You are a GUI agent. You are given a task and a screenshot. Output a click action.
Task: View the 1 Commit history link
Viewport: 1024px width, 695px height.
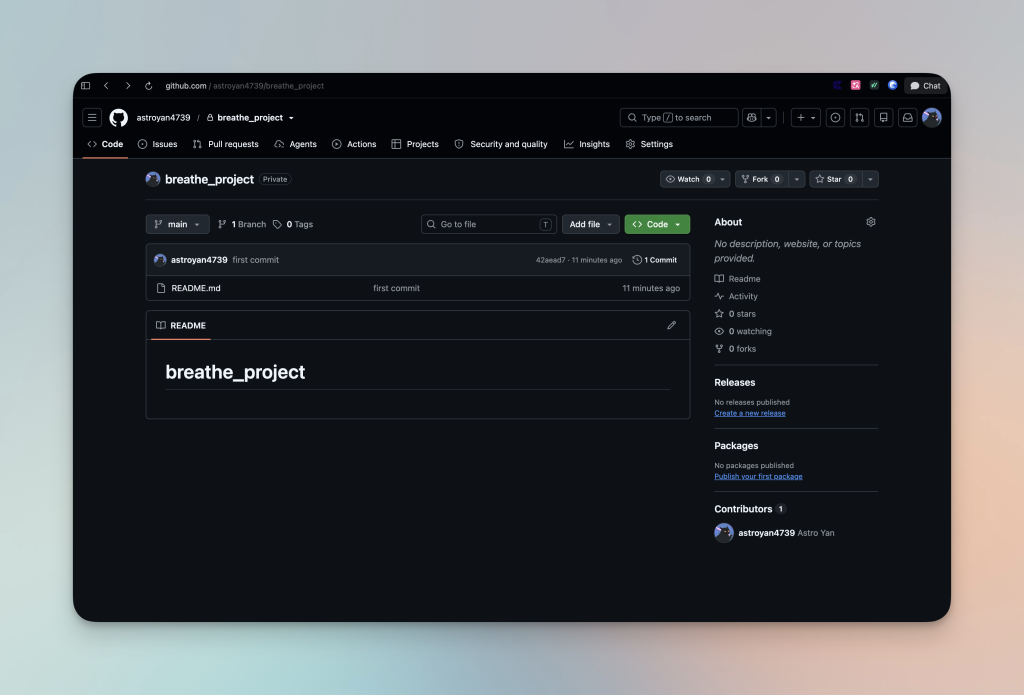tap(655, 260)
